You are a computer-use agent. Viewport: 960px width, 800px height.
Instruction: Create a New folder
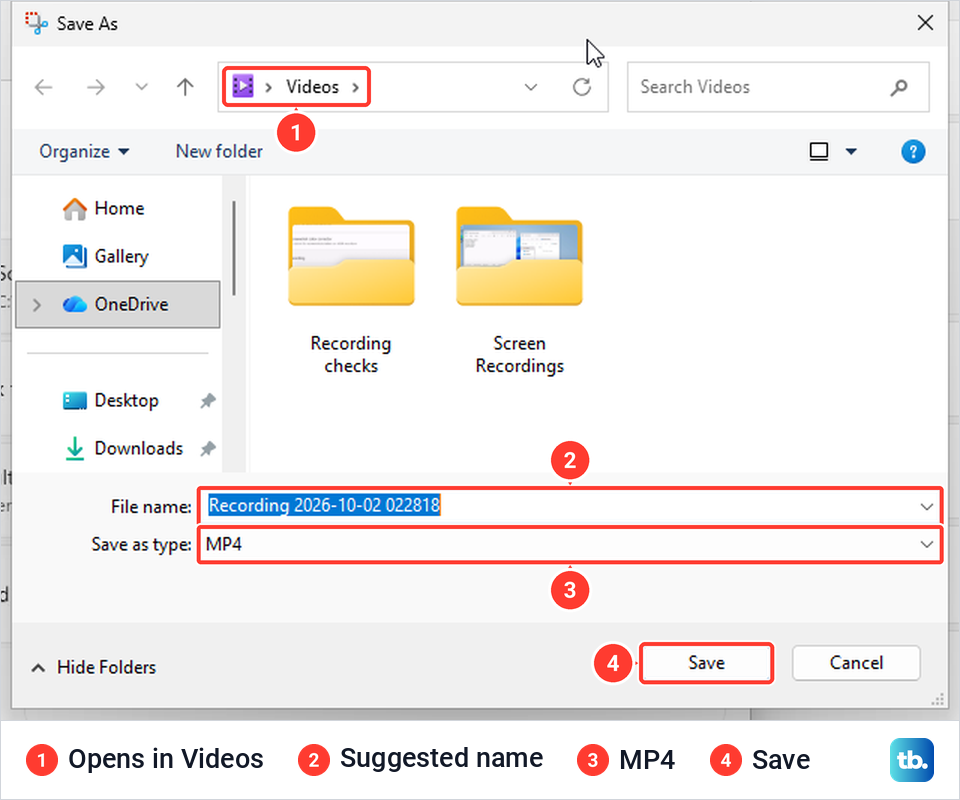pos(219,151)
